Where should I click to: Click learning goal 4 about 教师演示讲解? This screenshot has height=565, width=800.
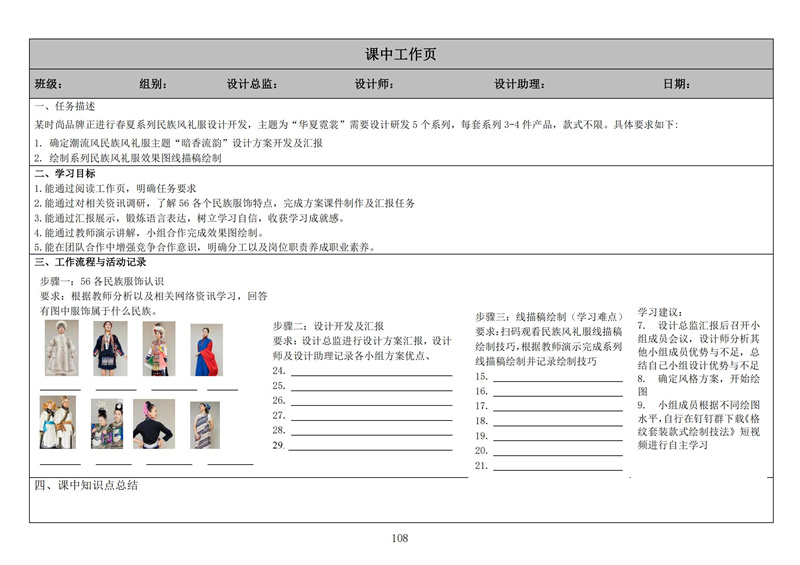pyautogui.click(x=149, y=233)
